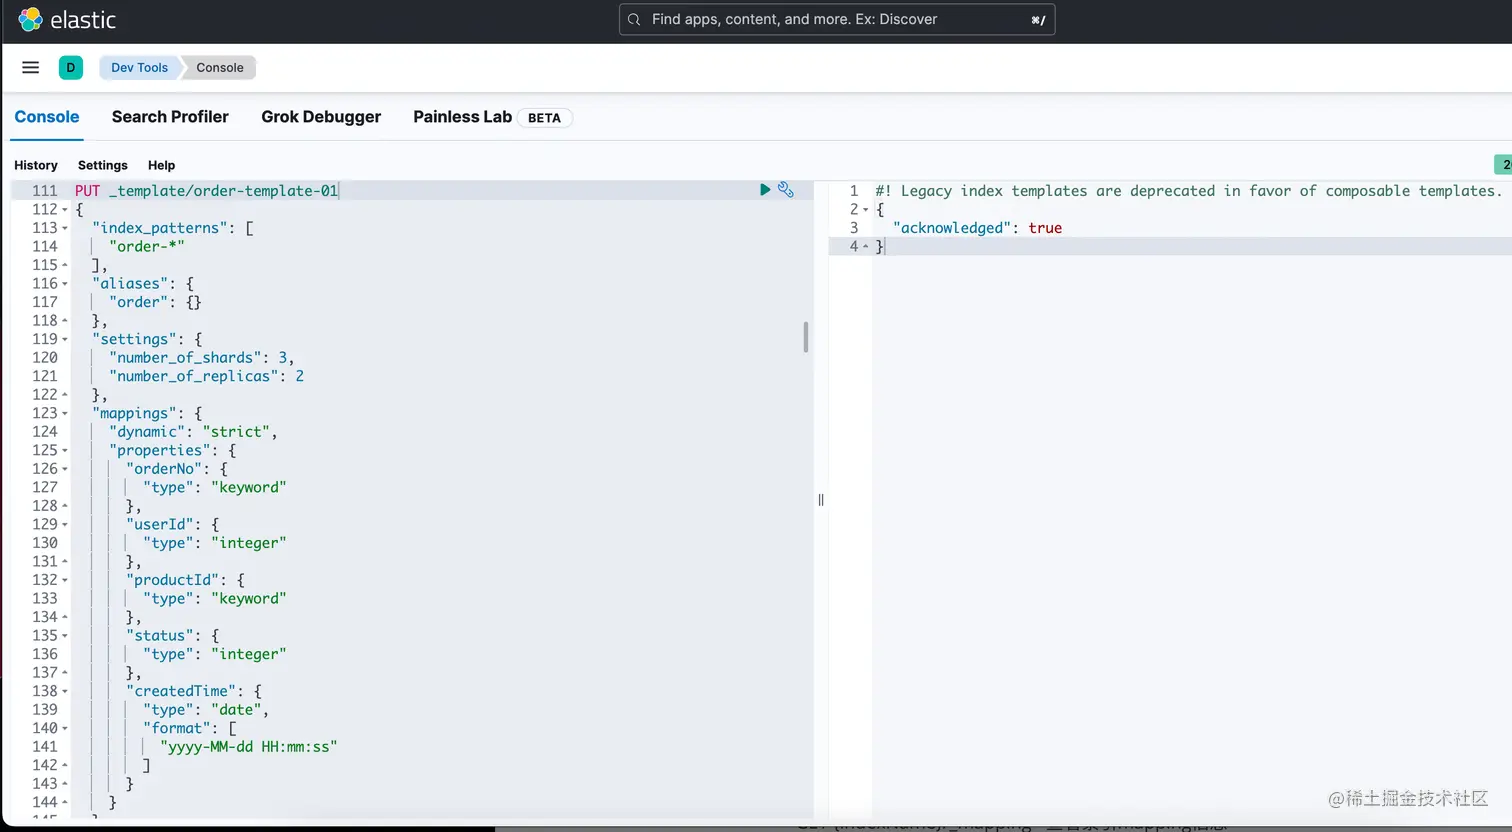Click the "userId" field name

click(x=160, y=524)
